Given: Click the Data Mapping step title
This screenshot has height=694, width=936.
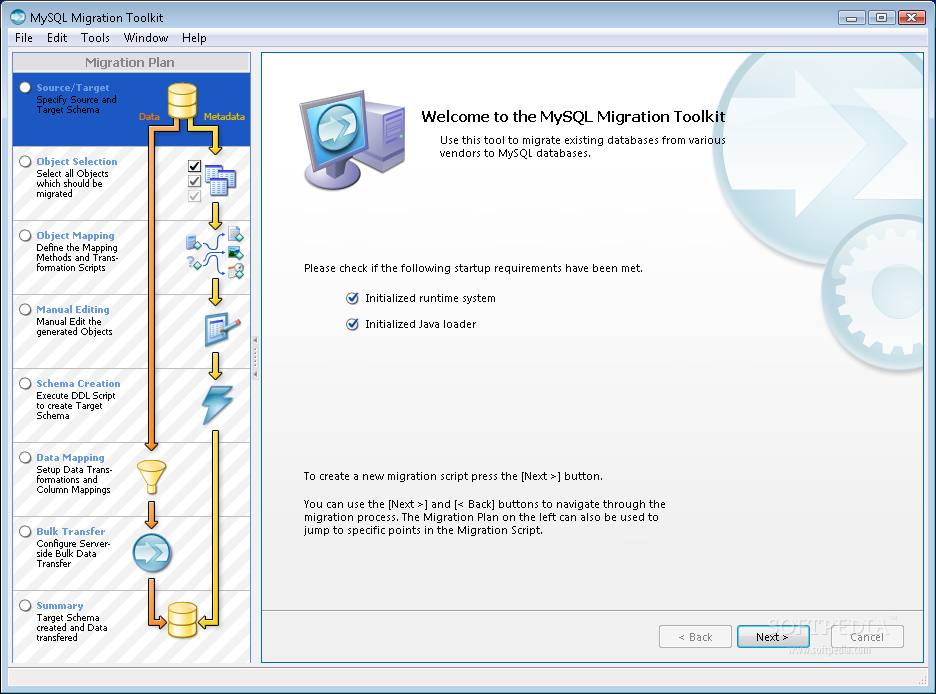Looking at the screenshot, I should (70, 457).
